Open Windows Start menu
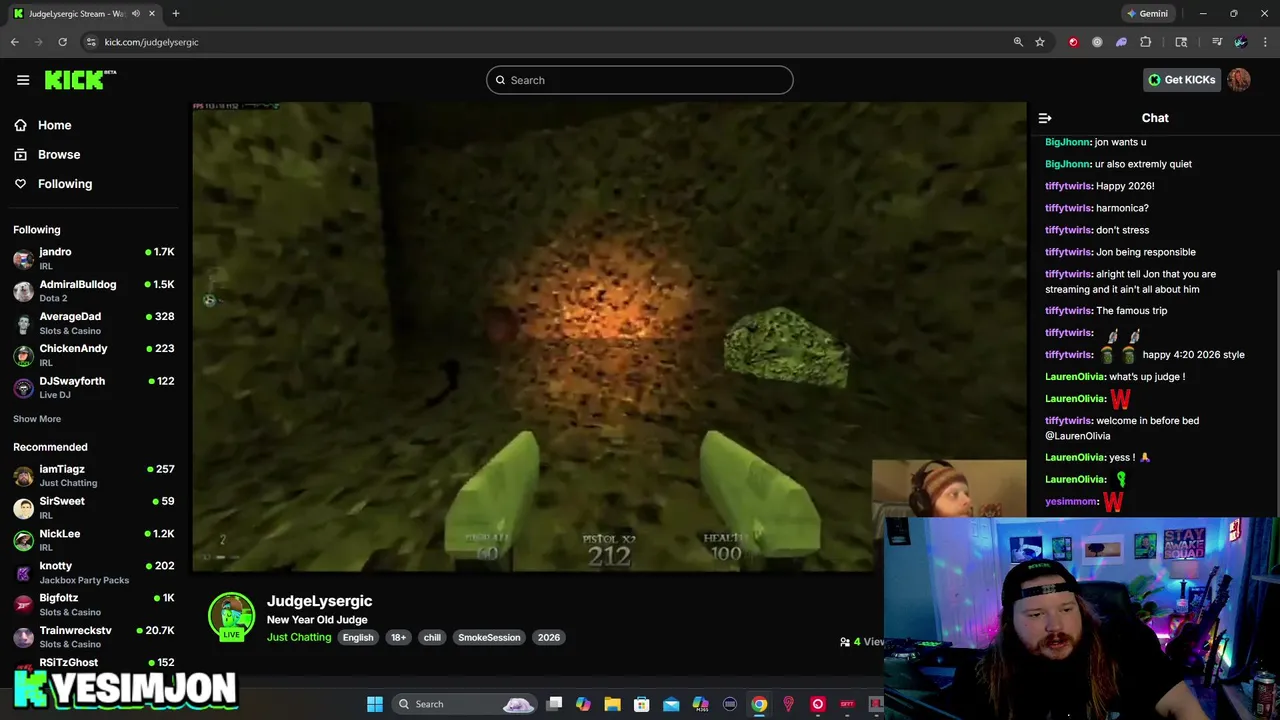Screen dimensions: 1280x720 [x=375, y=704]
